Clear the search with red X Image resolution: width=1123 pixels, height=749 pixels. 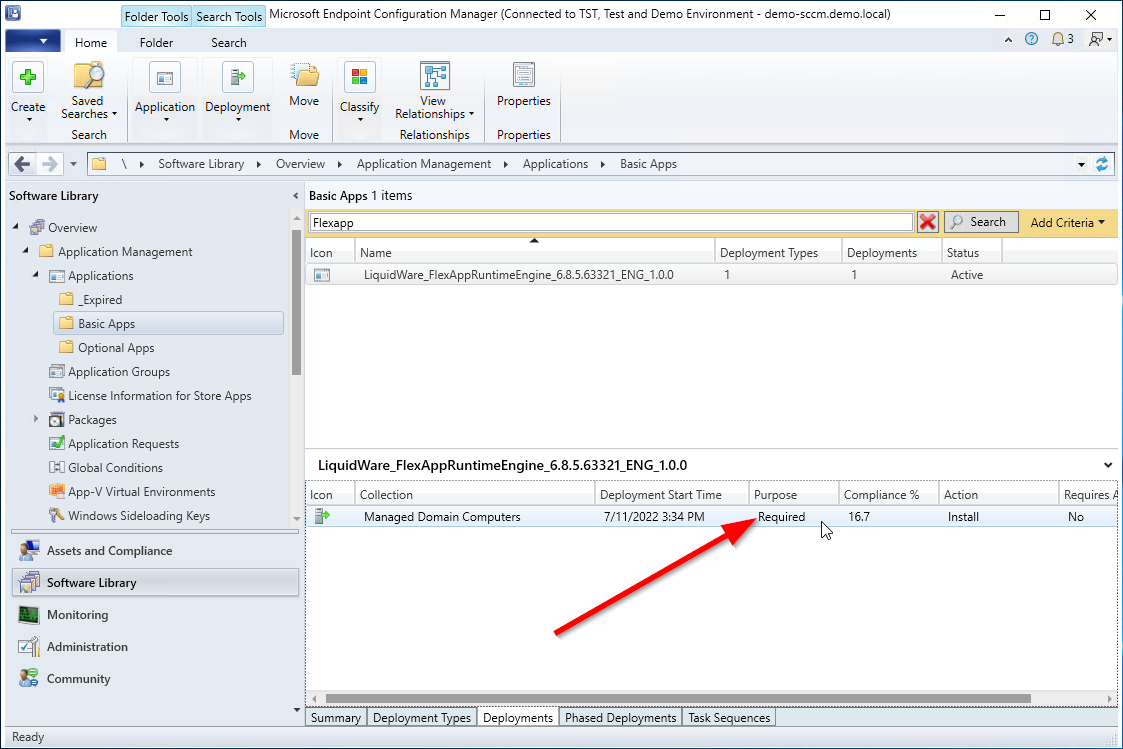point(928,222)
